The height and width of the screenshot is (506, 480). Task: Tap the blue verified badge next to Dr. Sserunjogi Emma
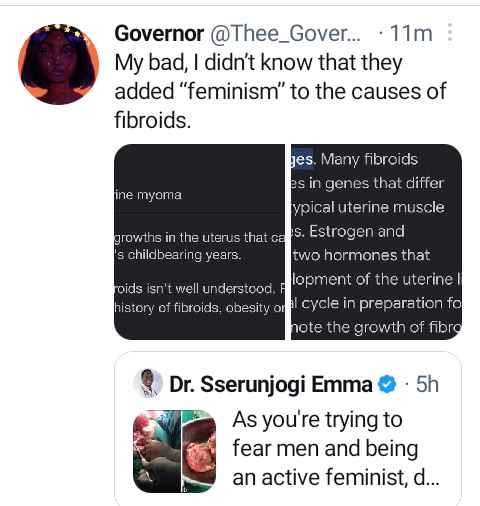pos(386,384)
